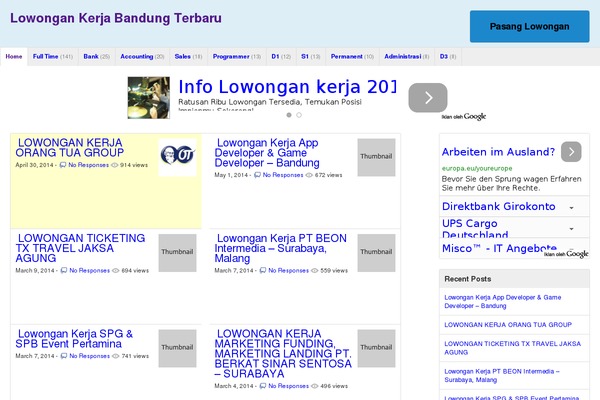The height and width of the screenshot is (400, 600).
Task: Open No Responses link for PT BEON post
Action: (x=289, y=270)
